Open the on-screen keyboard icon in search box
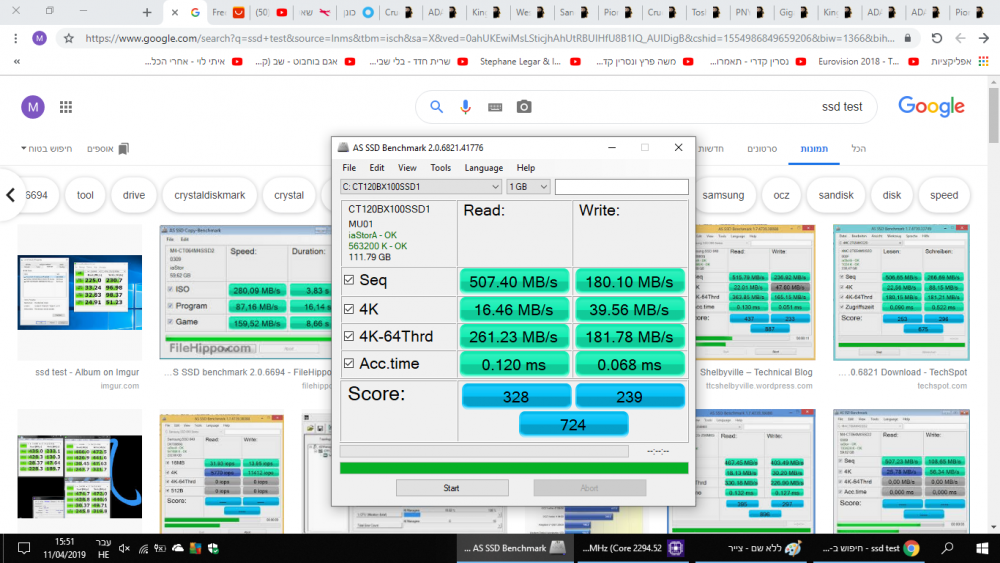The image size is (1000, 563). click(x=495, y=107)
